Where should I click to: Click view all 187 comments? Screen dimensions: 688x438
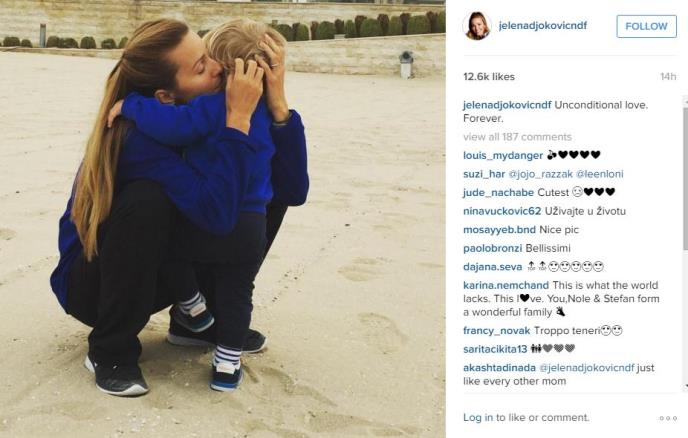point(517,137)
